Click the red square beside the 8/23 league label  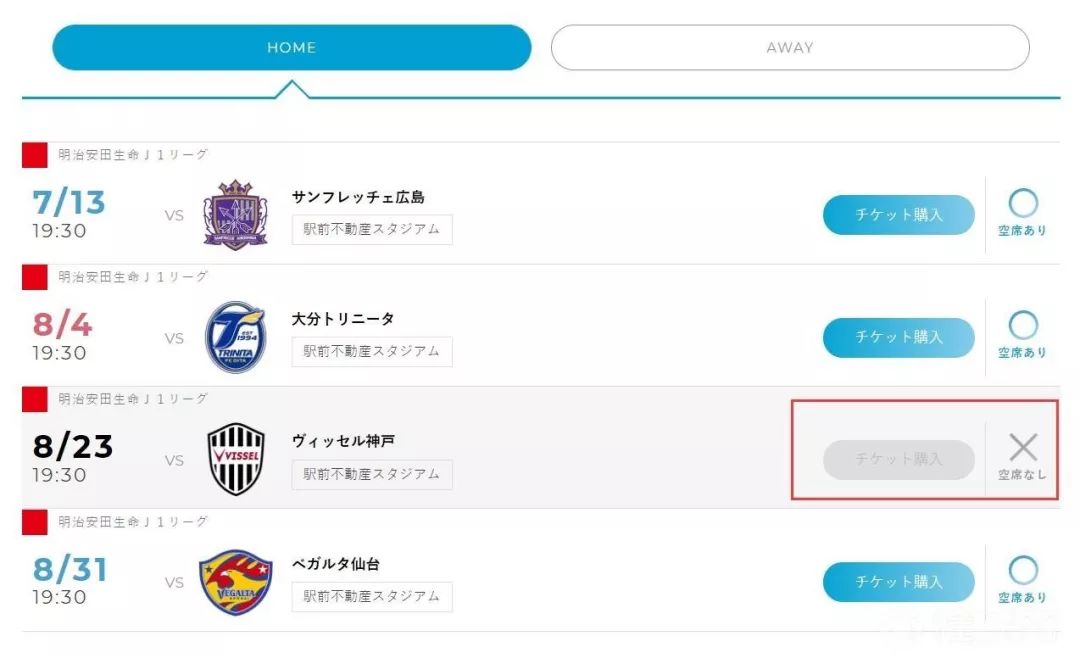[x=35, y=400]
